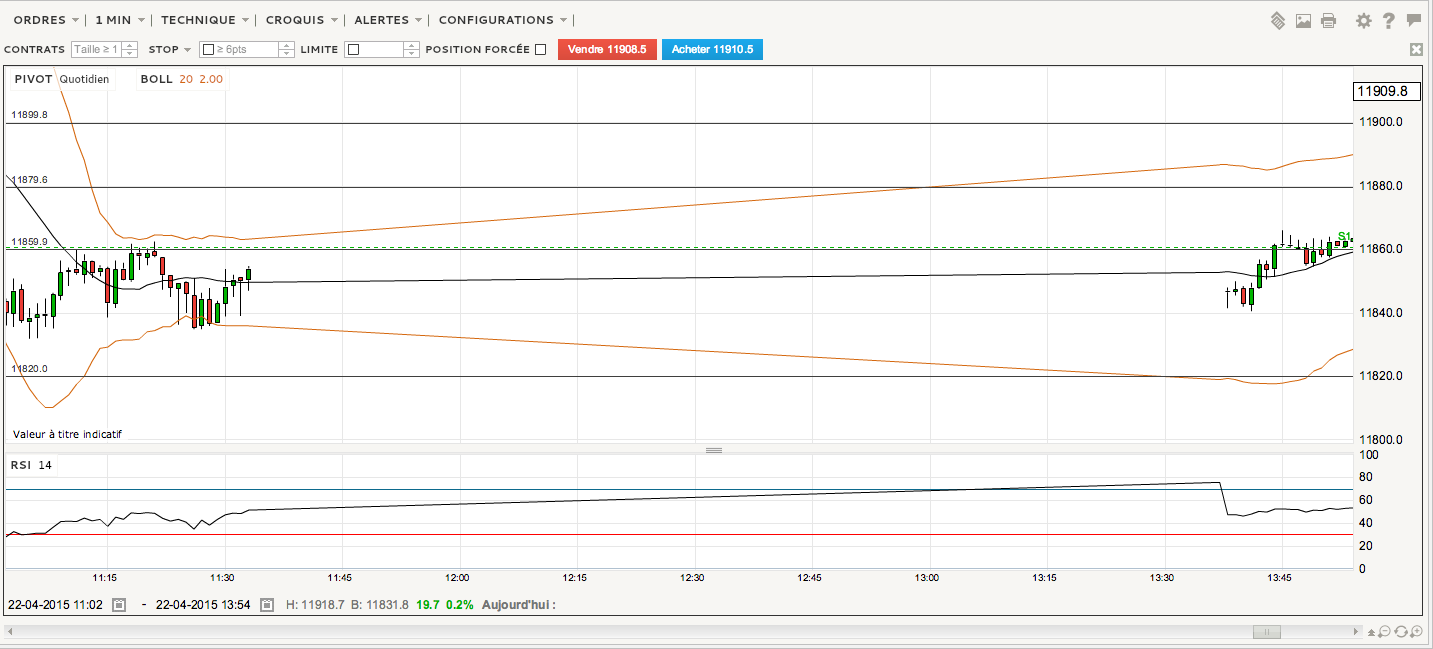The image size is (1433, 649).
Task: Enable the Position Forcée checkbox
Action: tap(541, 49)
